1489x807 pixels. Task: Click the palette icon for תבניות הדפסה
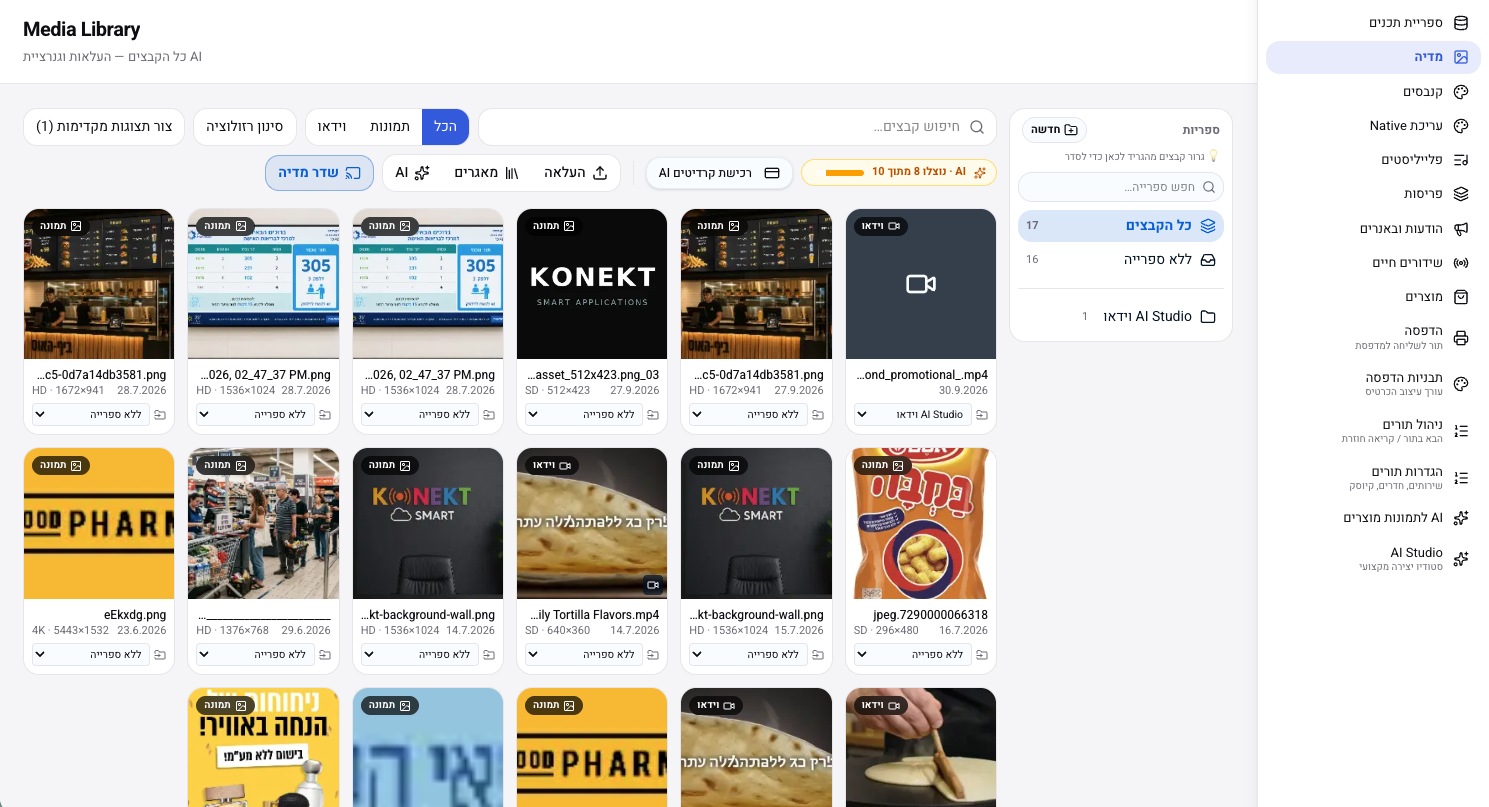tap(1461, 384)
